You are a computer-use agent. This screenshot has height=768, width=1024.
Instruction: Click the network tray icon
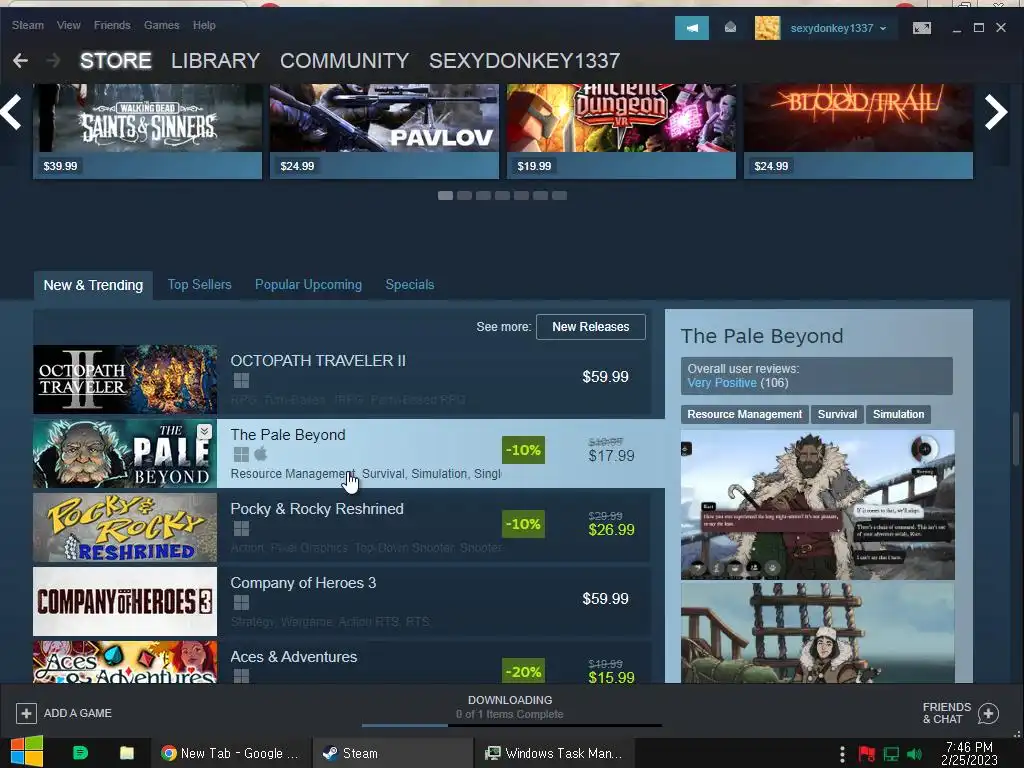891,754
